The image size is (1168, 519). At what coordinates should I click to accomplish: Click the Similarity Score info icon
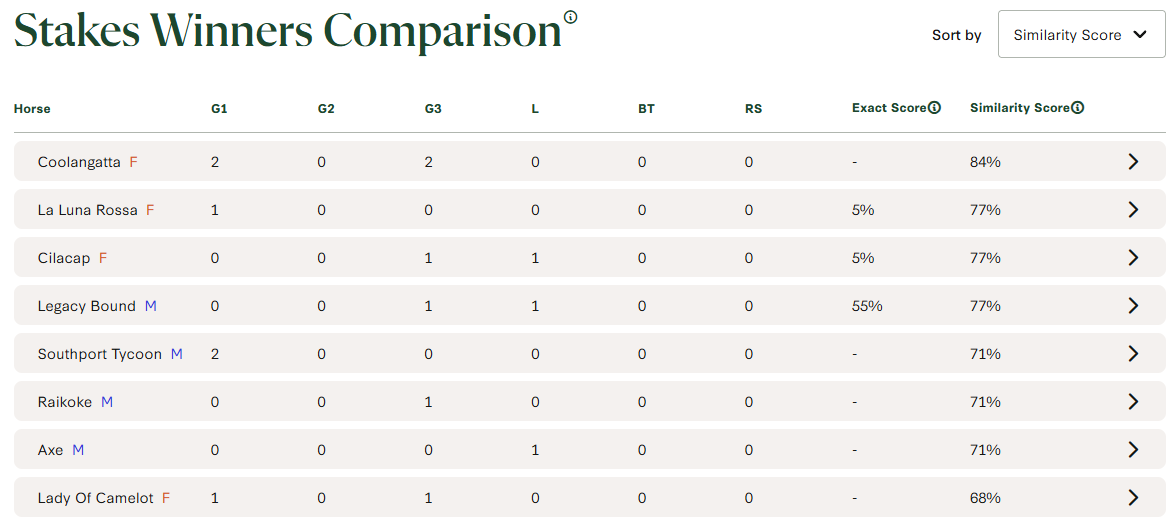click(1078, 108)
